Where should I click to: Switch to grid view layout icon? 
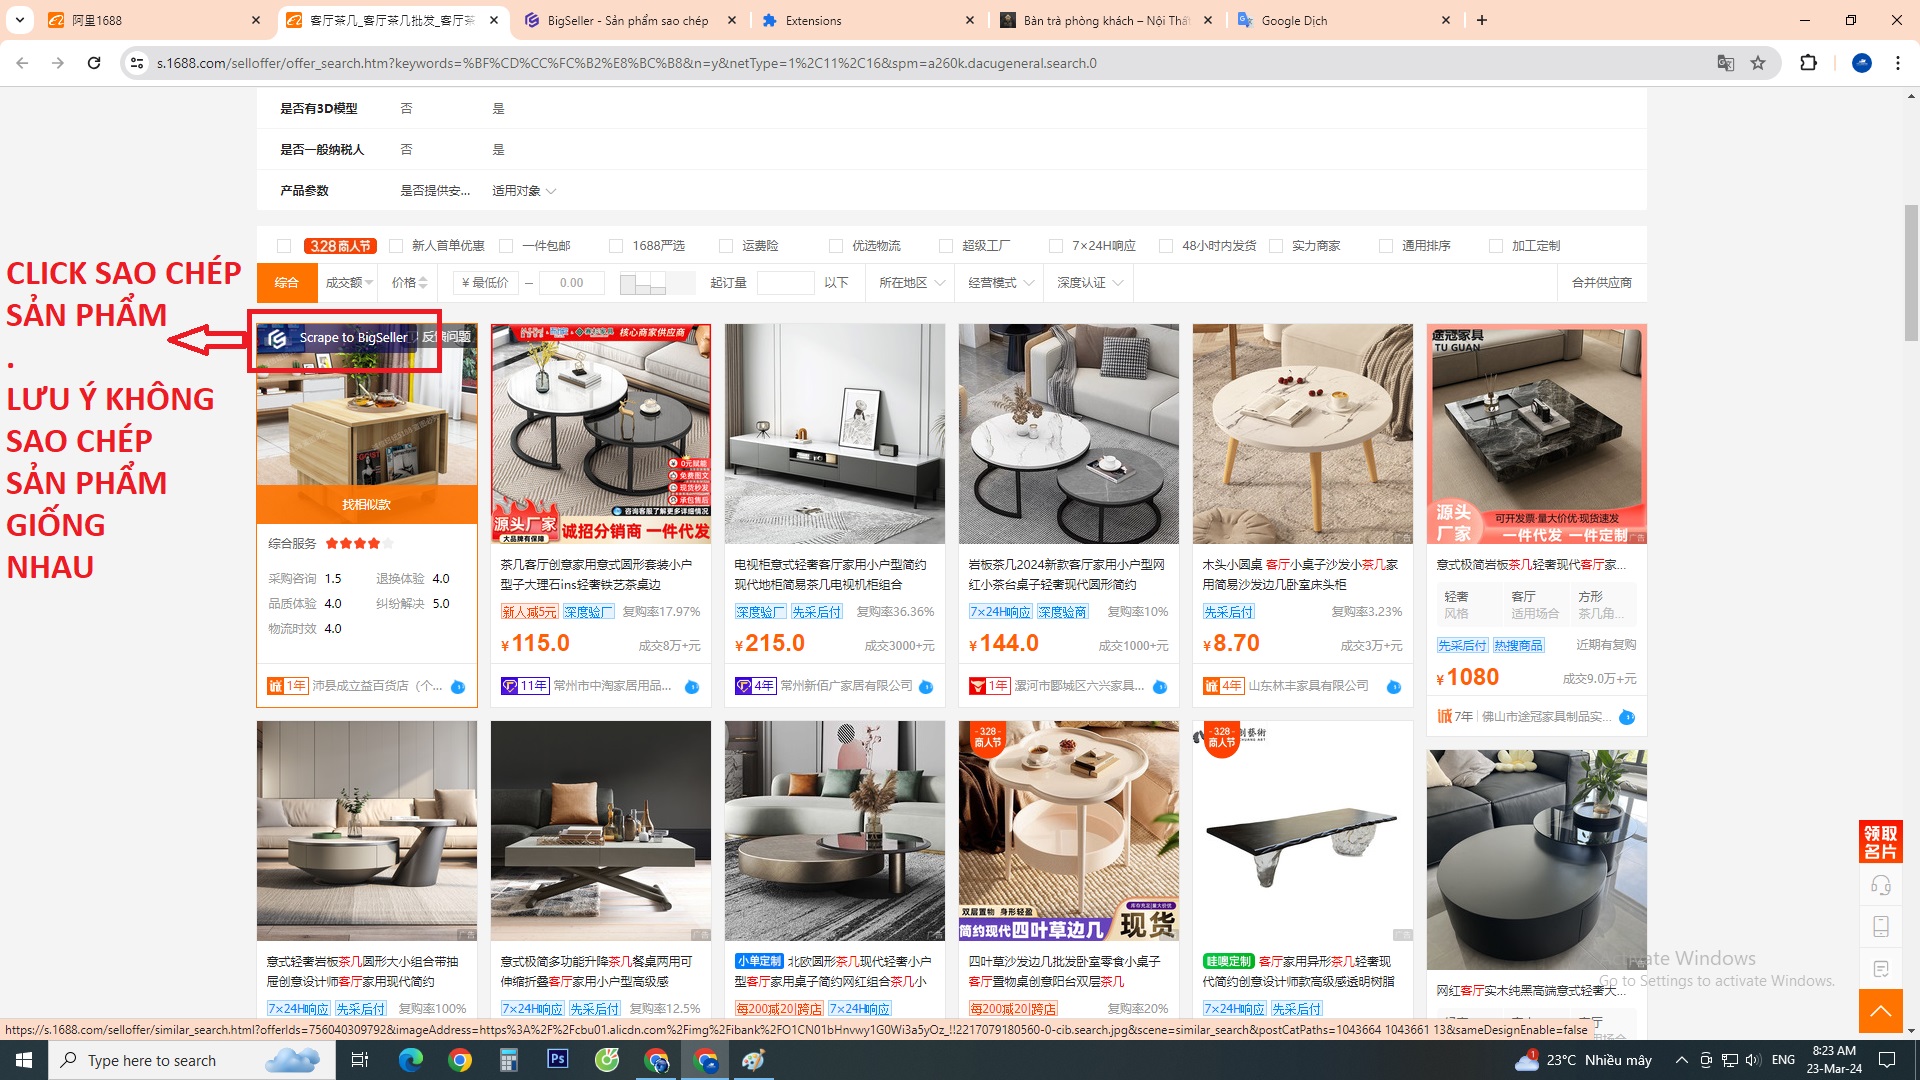(x=643, y=283)
